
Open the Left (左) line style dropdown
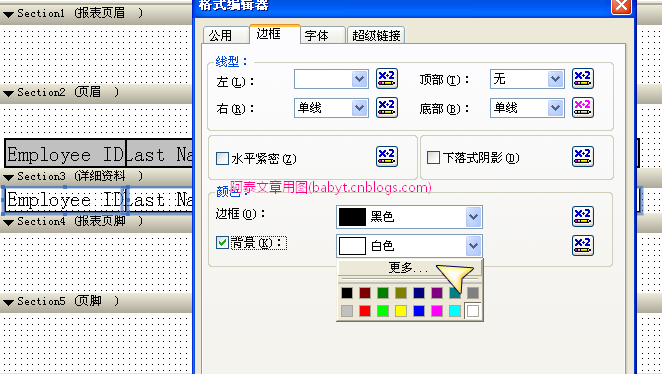[x=359, y=79]
